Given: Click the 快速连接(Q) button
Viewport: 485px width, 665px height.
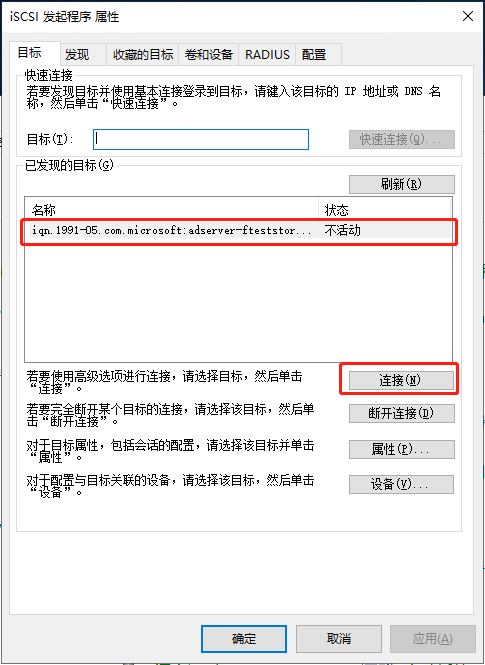Looking at the screenshot, I should point(401,140).
